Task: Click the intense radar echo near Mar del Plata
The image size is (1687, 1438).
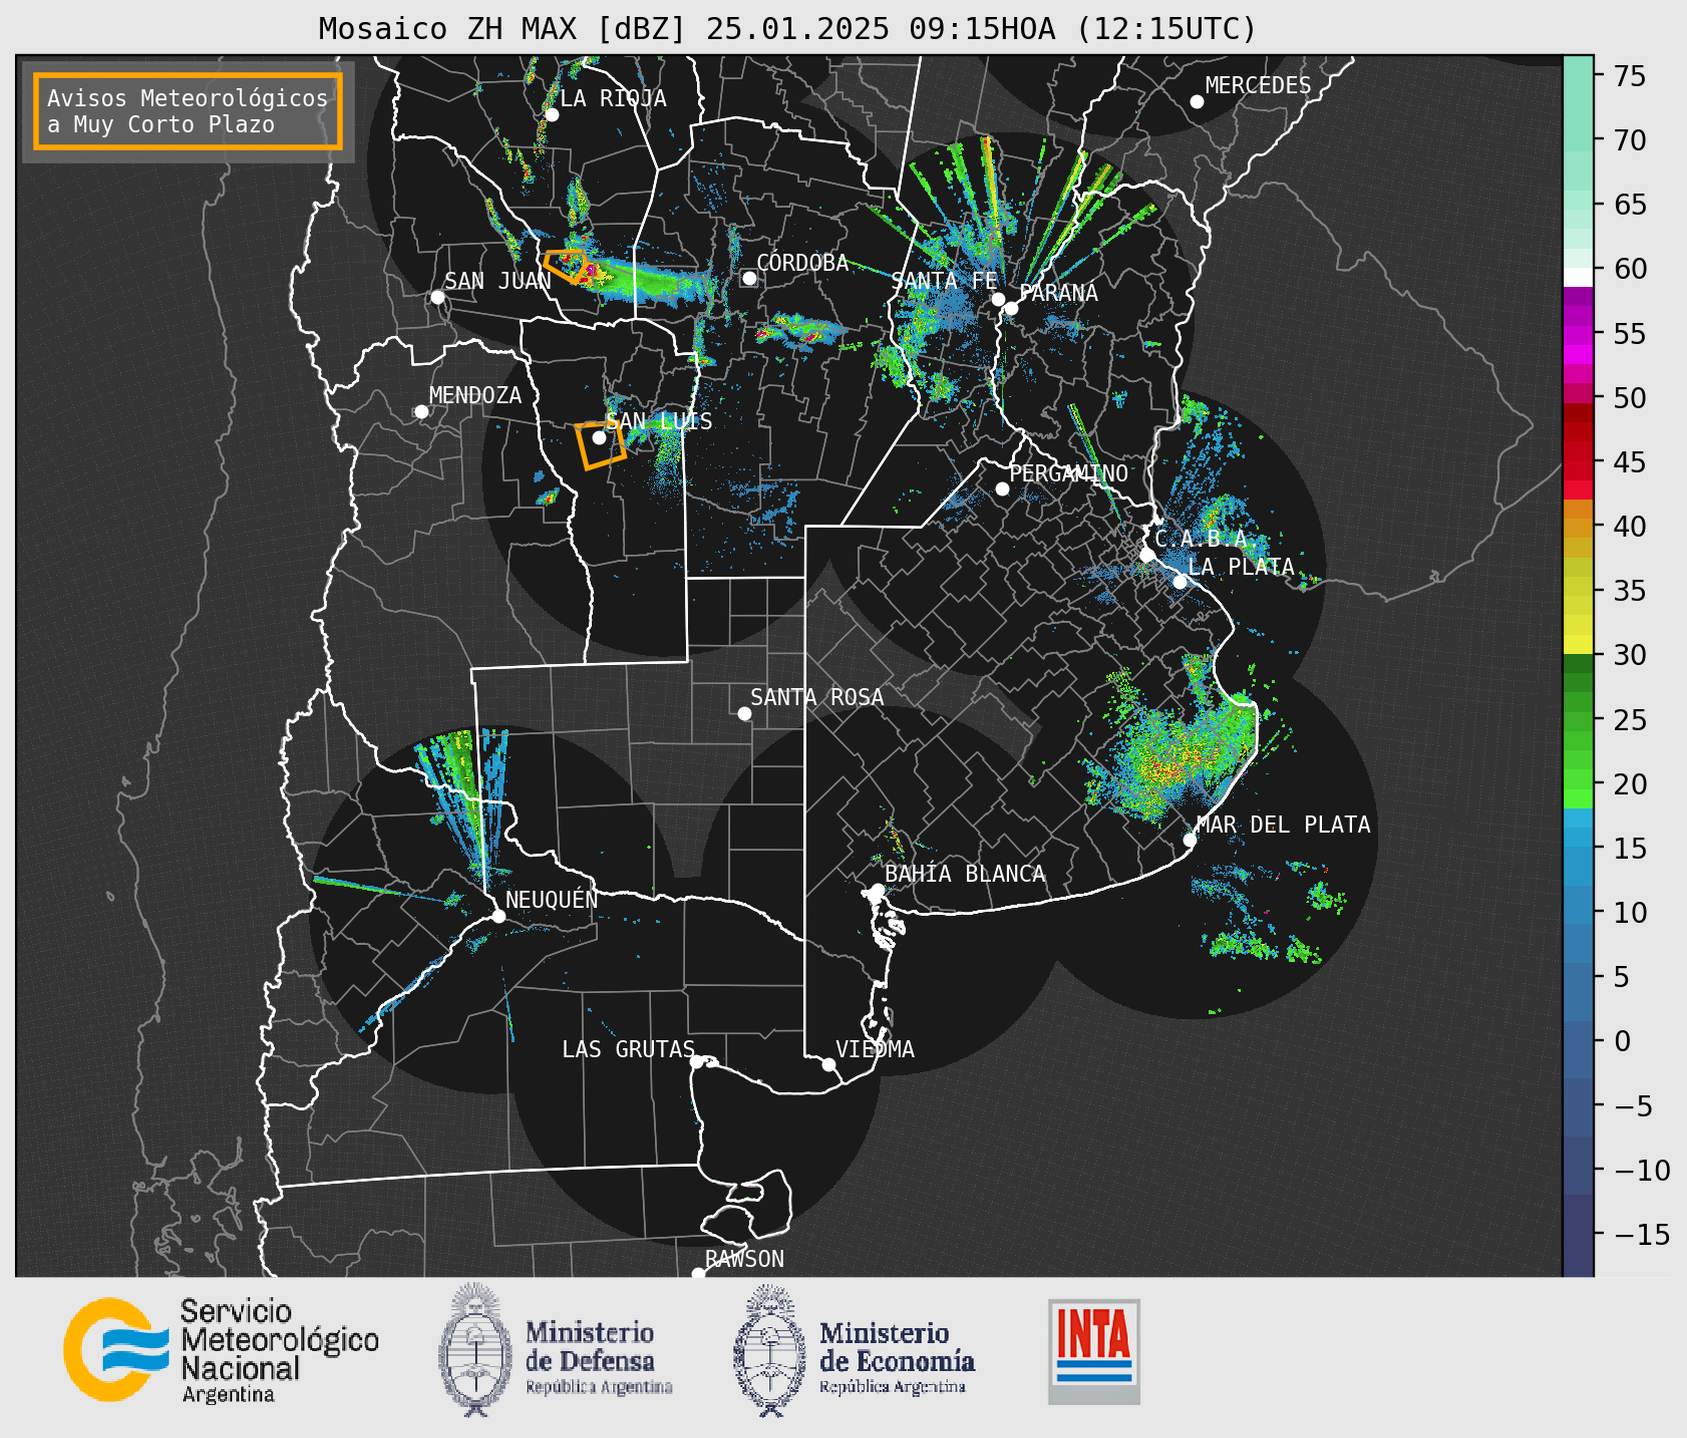Action: 1172,762
